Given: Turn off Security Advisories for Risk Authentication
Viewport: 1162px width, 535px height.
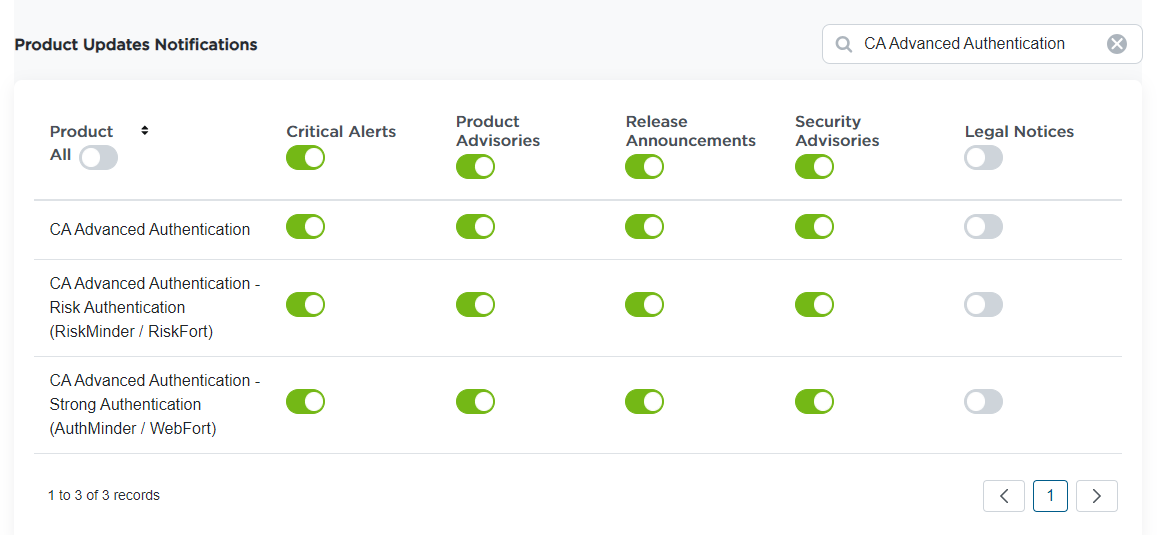Looking at the screenshot, I should point(814,305).
